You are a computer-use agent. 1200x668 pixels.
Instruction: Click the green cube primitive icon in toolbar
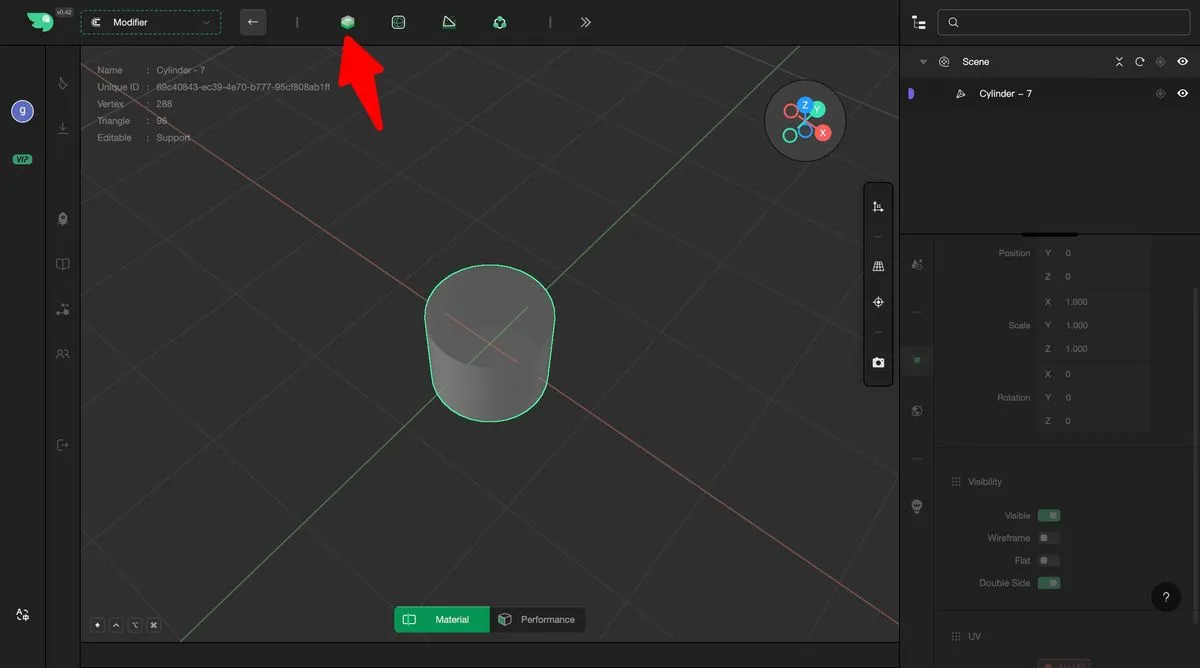[x=347, y=22]
